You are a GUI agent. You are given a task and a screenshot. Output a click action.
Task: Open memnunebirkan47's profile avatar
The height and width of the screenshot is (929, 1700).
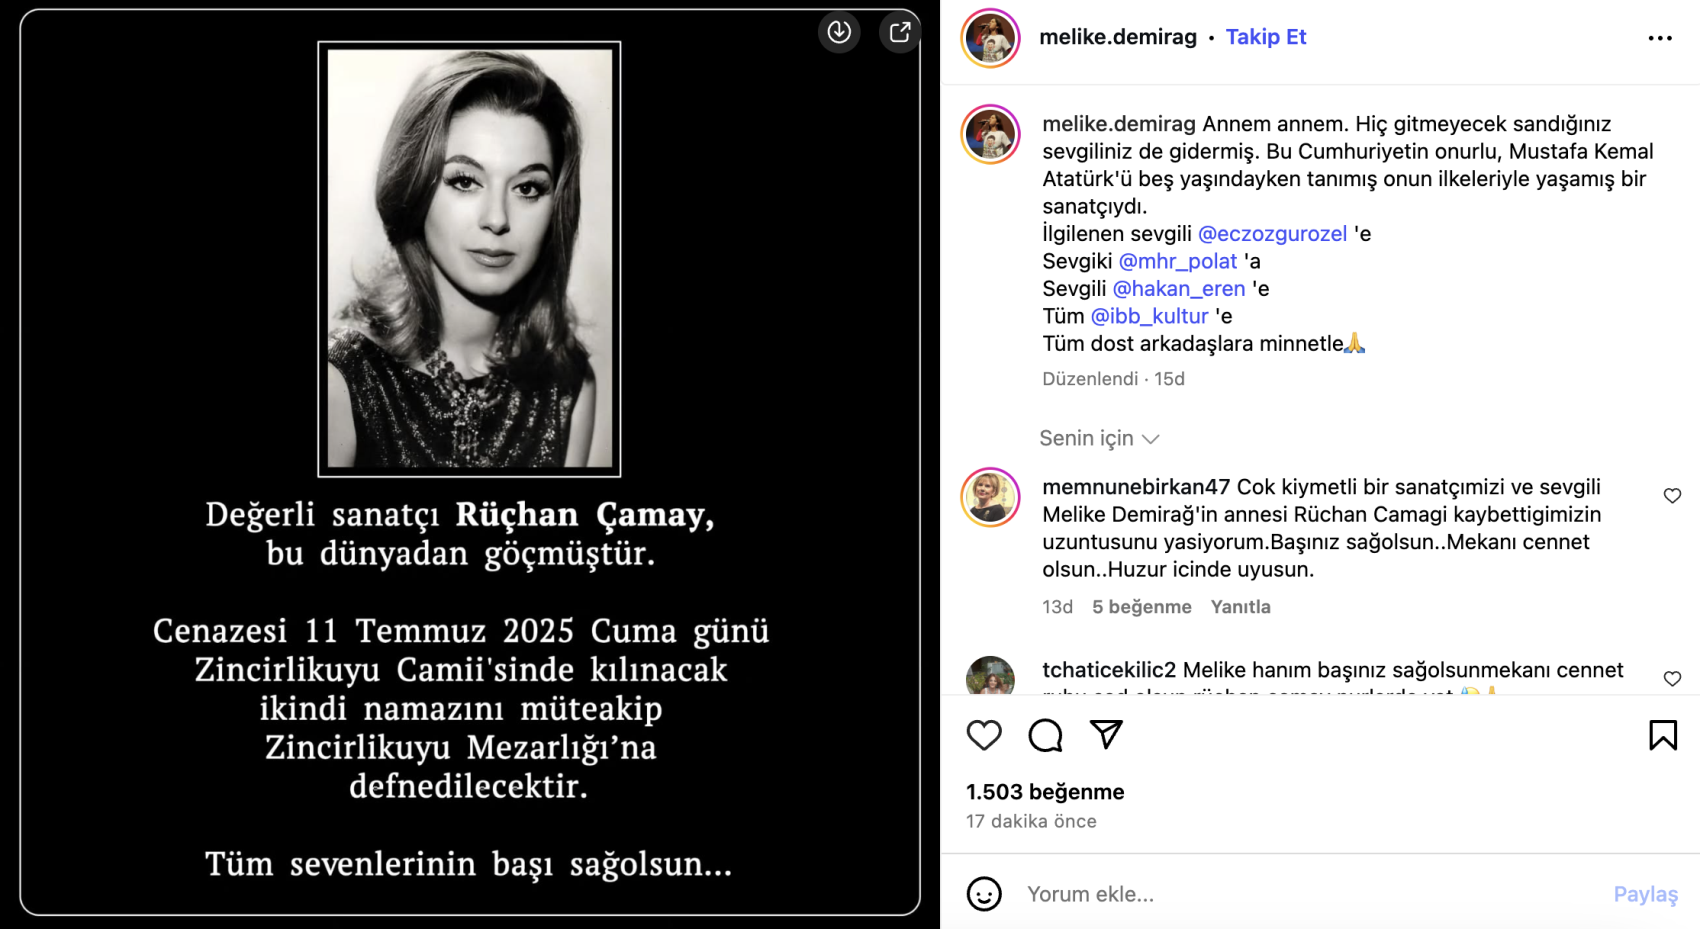point(990,497)
